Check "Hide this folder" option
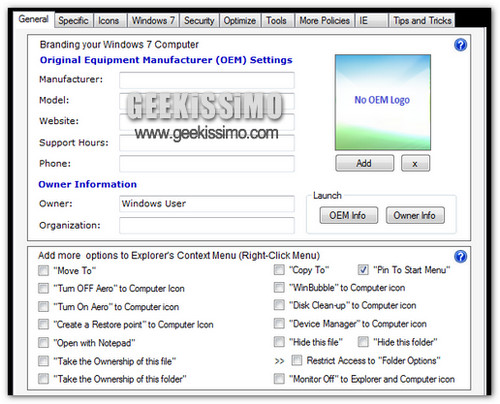Viewport: 500px width, 404px height. click(x=363, y=342)
